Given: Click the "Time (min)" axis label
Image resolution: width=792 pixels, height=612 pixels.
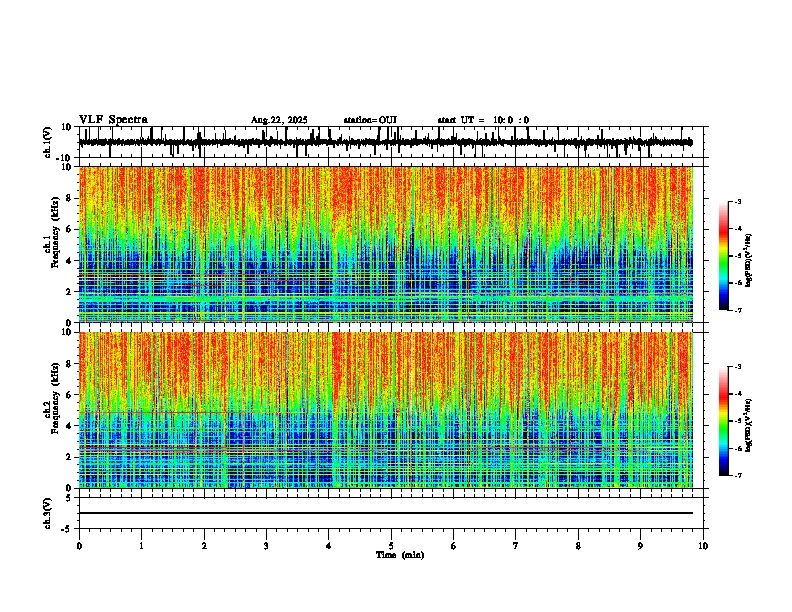Looking at the screenshot, I should (x=400, y=555).
